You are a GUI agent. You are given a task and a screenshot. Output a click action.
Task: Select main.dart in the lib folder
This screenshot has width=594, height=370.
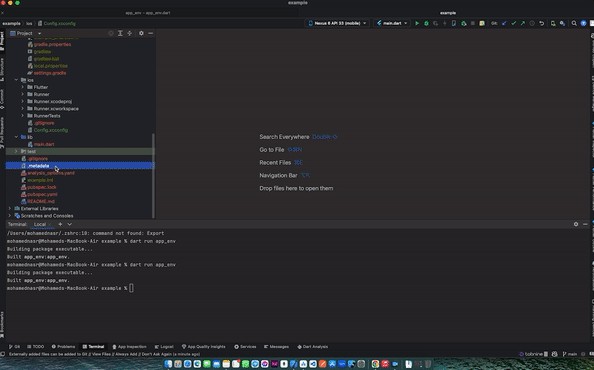(x=44, y=144)
